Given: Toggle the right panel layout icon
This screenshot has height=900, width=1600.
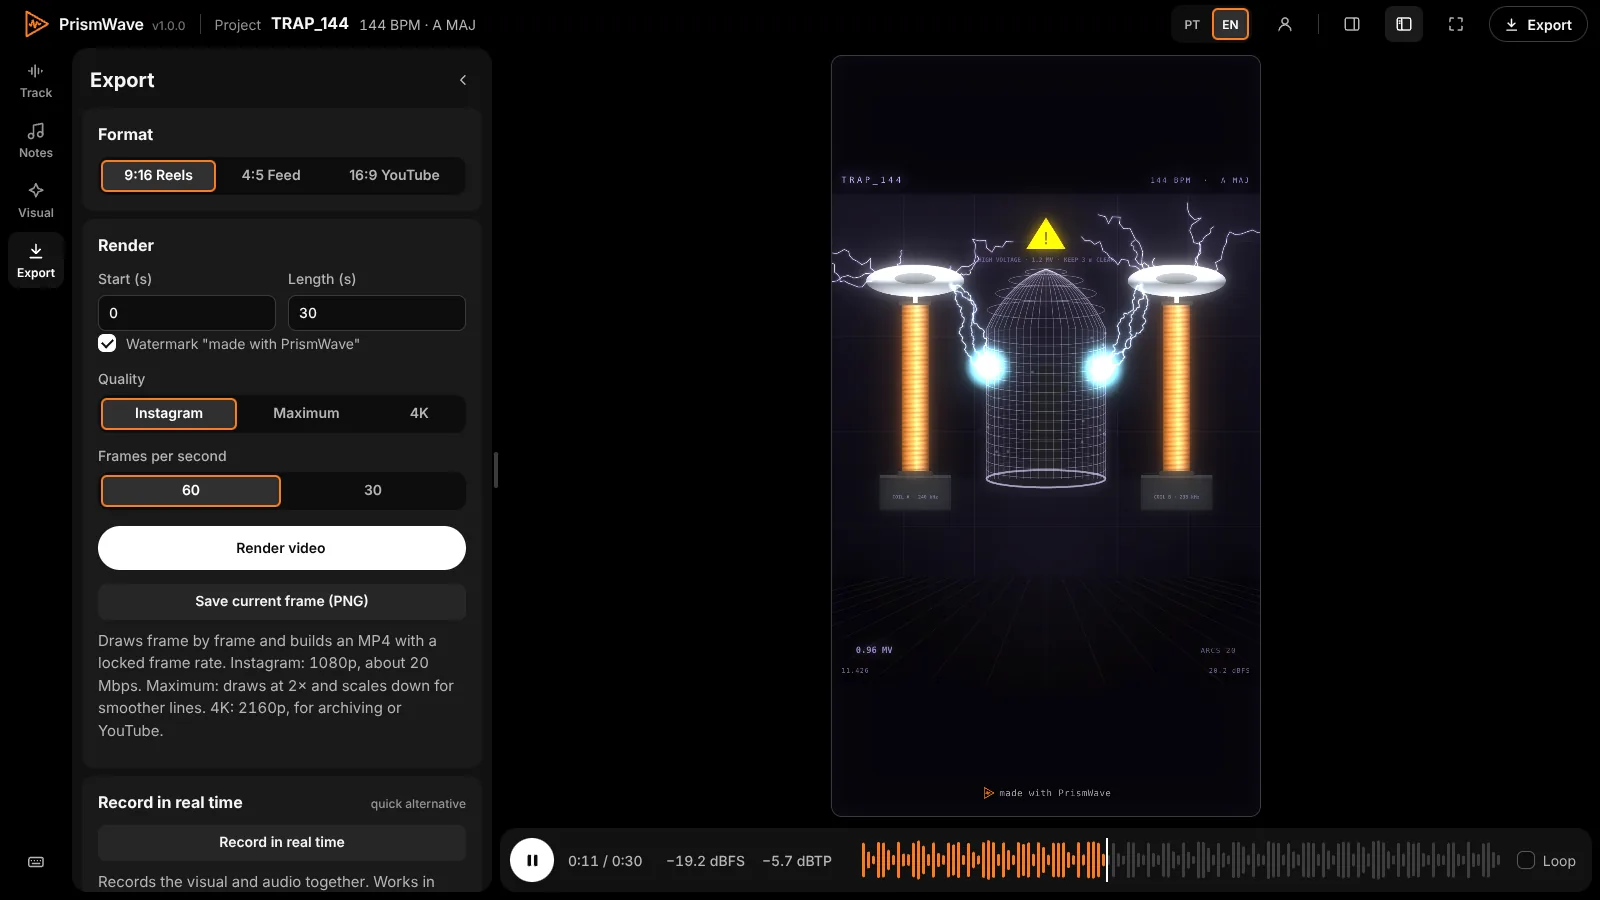Looking at the screenshot, I should (x=1352, y=24).
